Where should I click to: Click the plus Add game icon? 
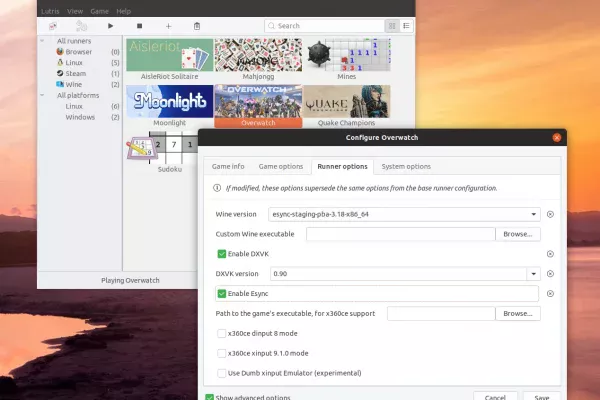168,26
